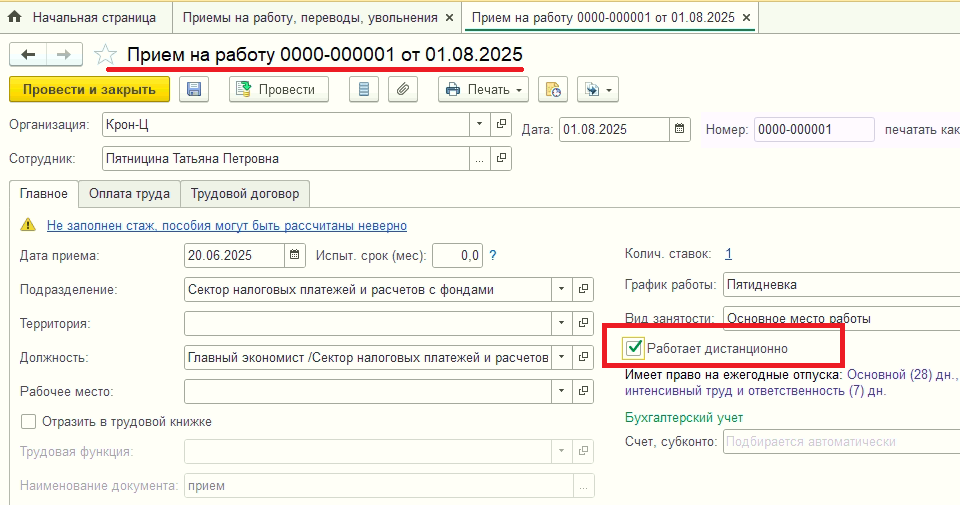This screenshot has height=505, width=960.
Task: Open the ежегодные отпуска Основной (28) дн. link
Action: click(900, 375)
